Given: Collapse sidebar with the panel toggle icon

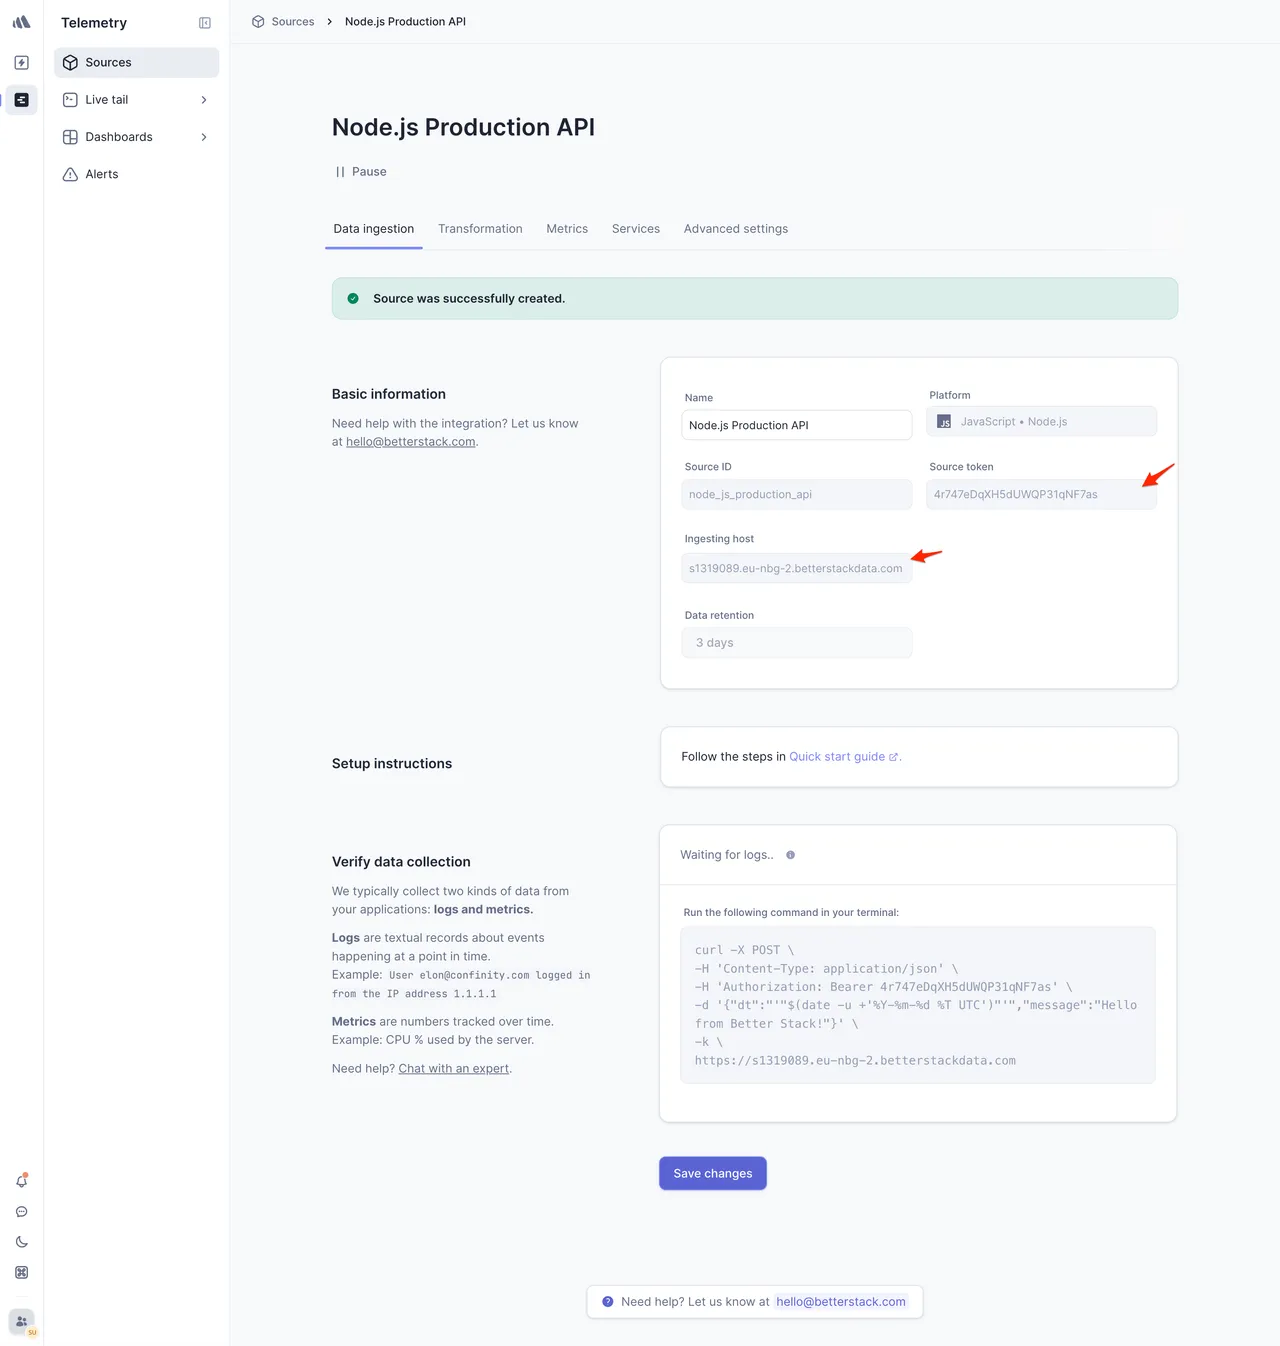Looking at the screenshot, I should (205, 23).
